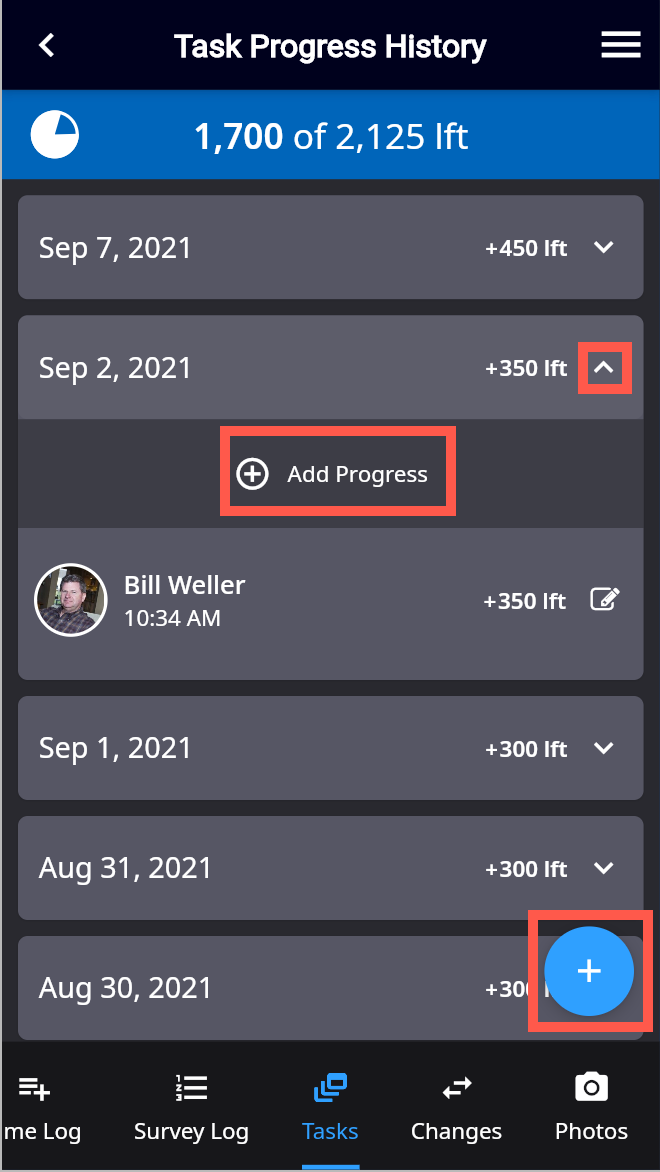Tap the blue floating plus button
This screenshot has width=660, height=1172.
(589, 971)
